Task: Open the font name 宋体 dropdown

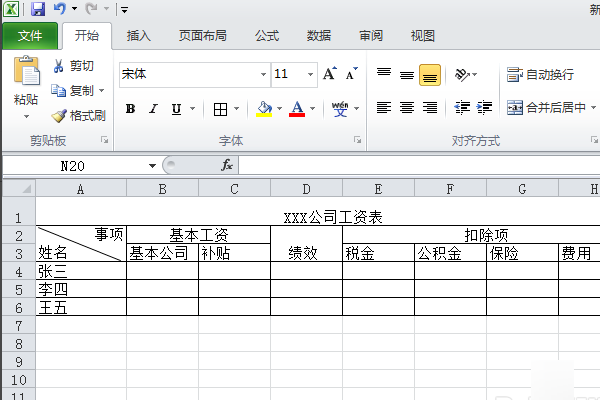Action: click(263, 74)
